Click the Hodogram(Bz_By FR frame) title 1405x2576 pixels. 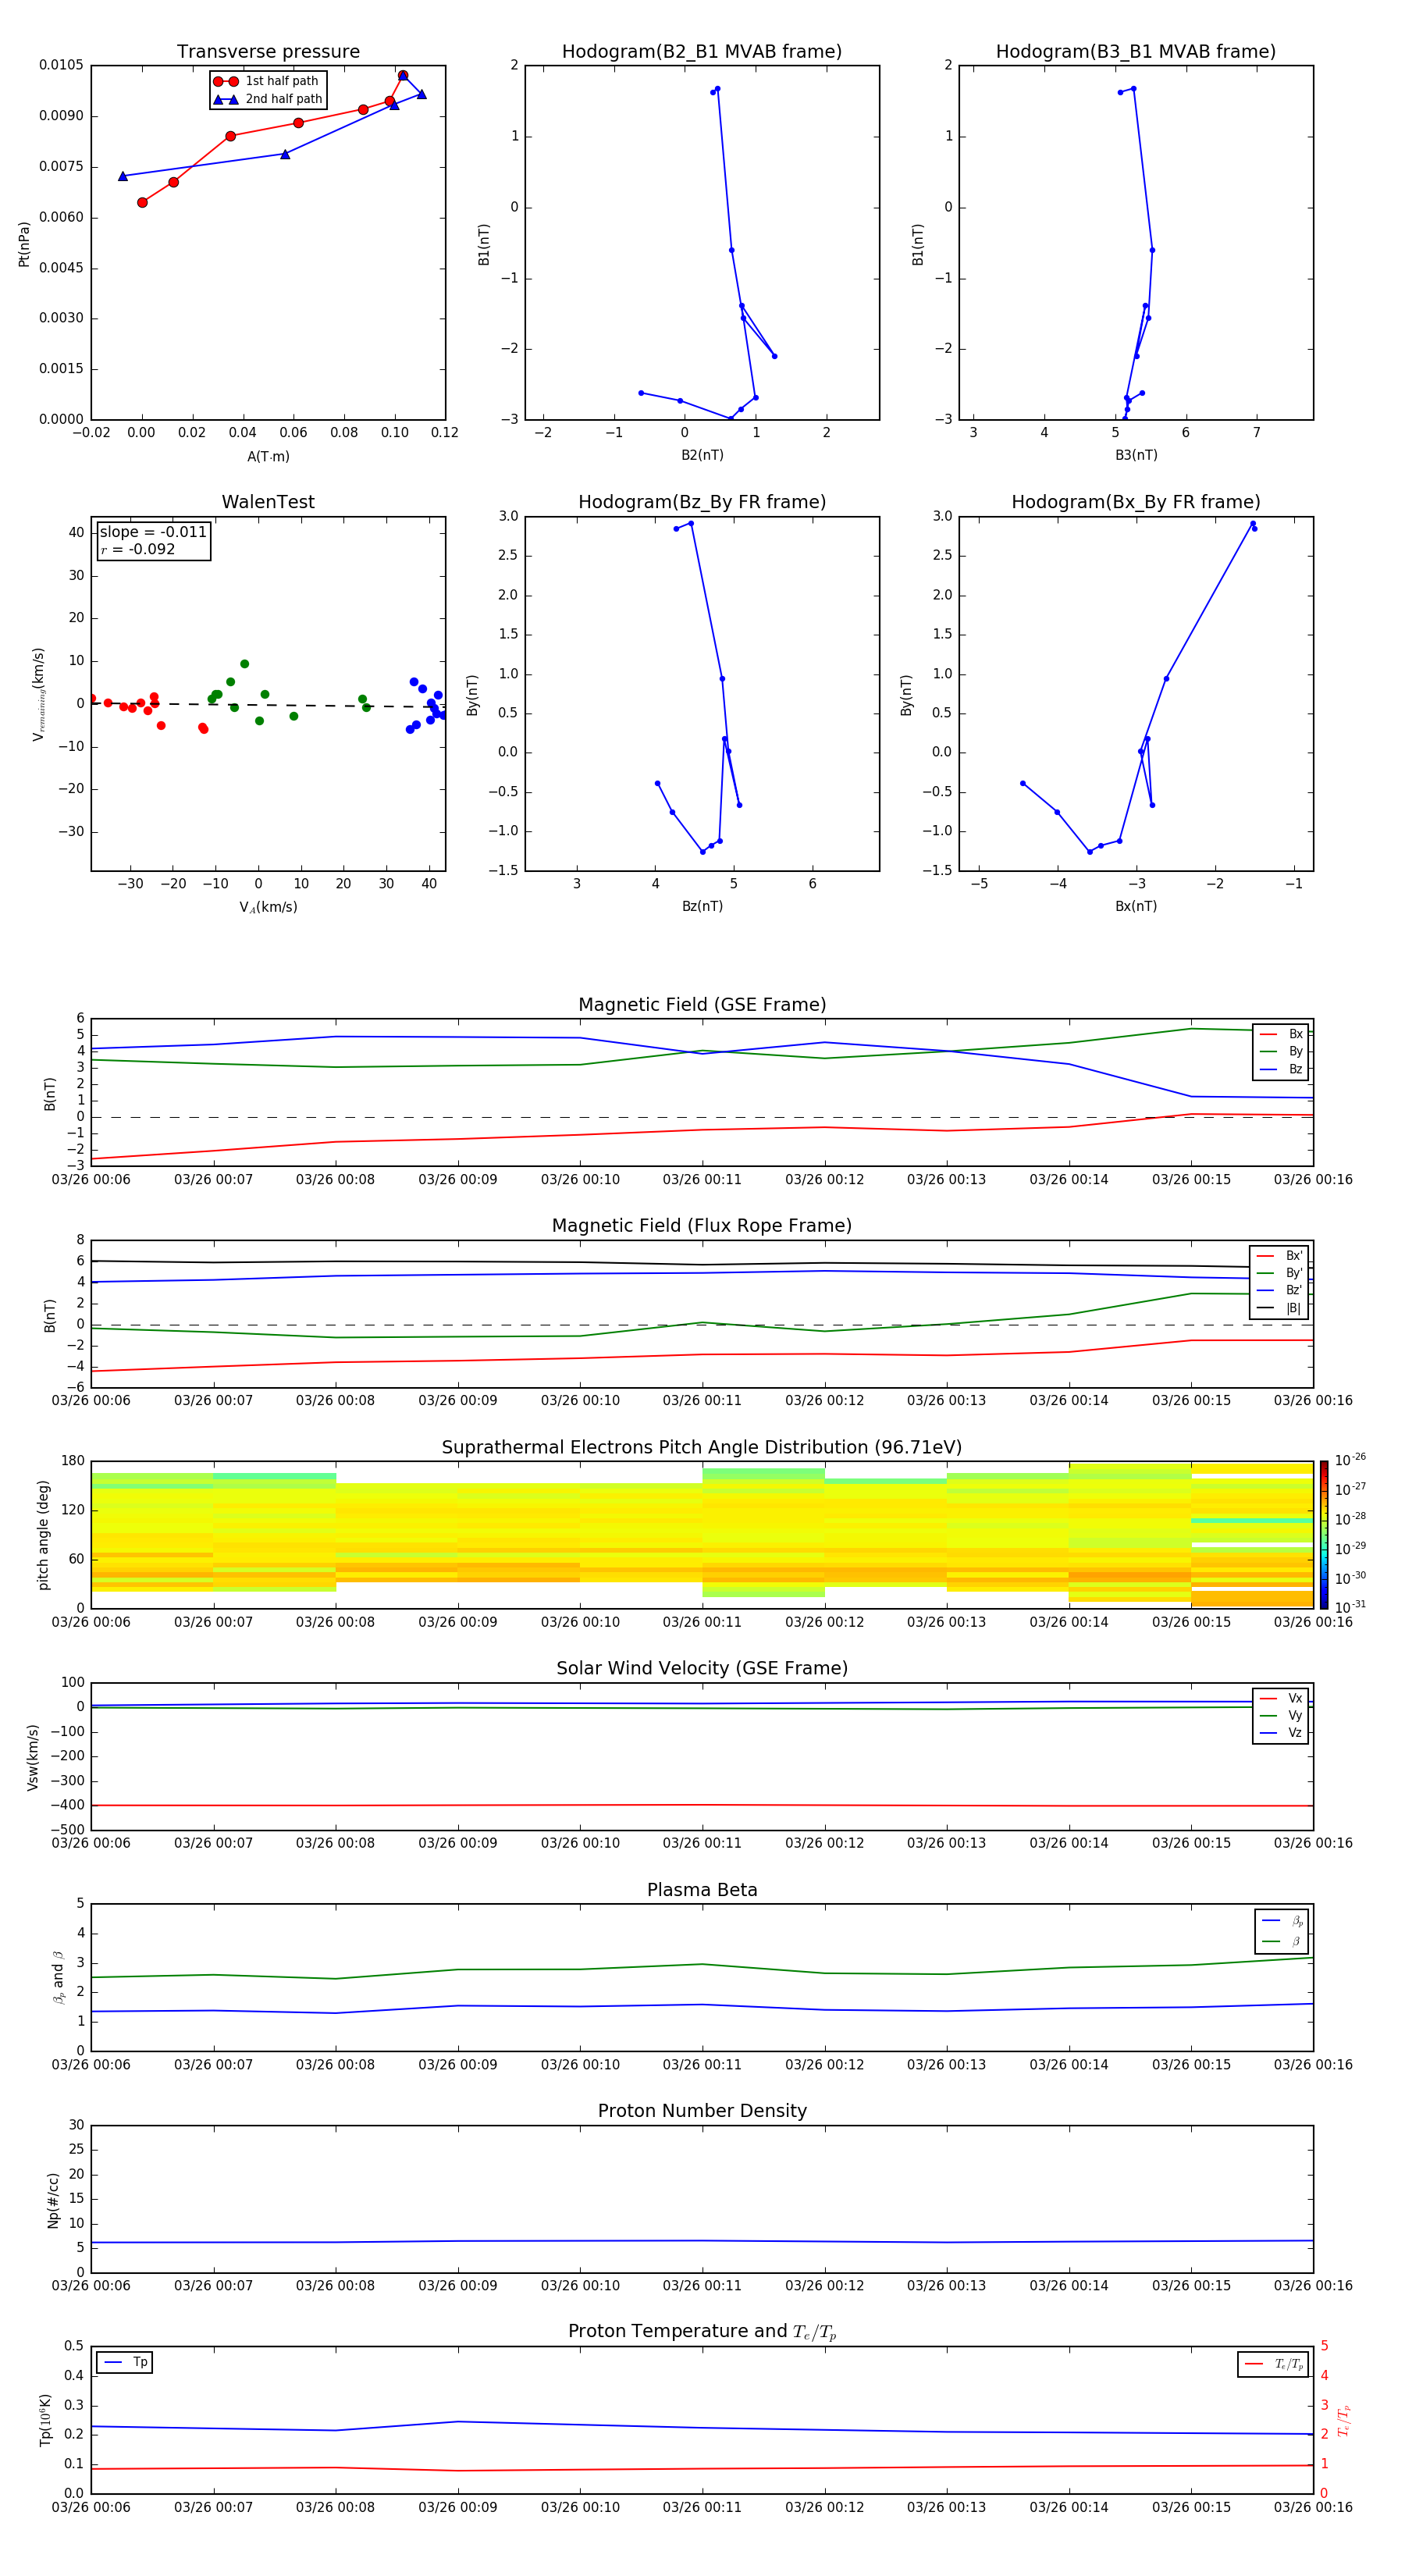[x=702, y=502]
